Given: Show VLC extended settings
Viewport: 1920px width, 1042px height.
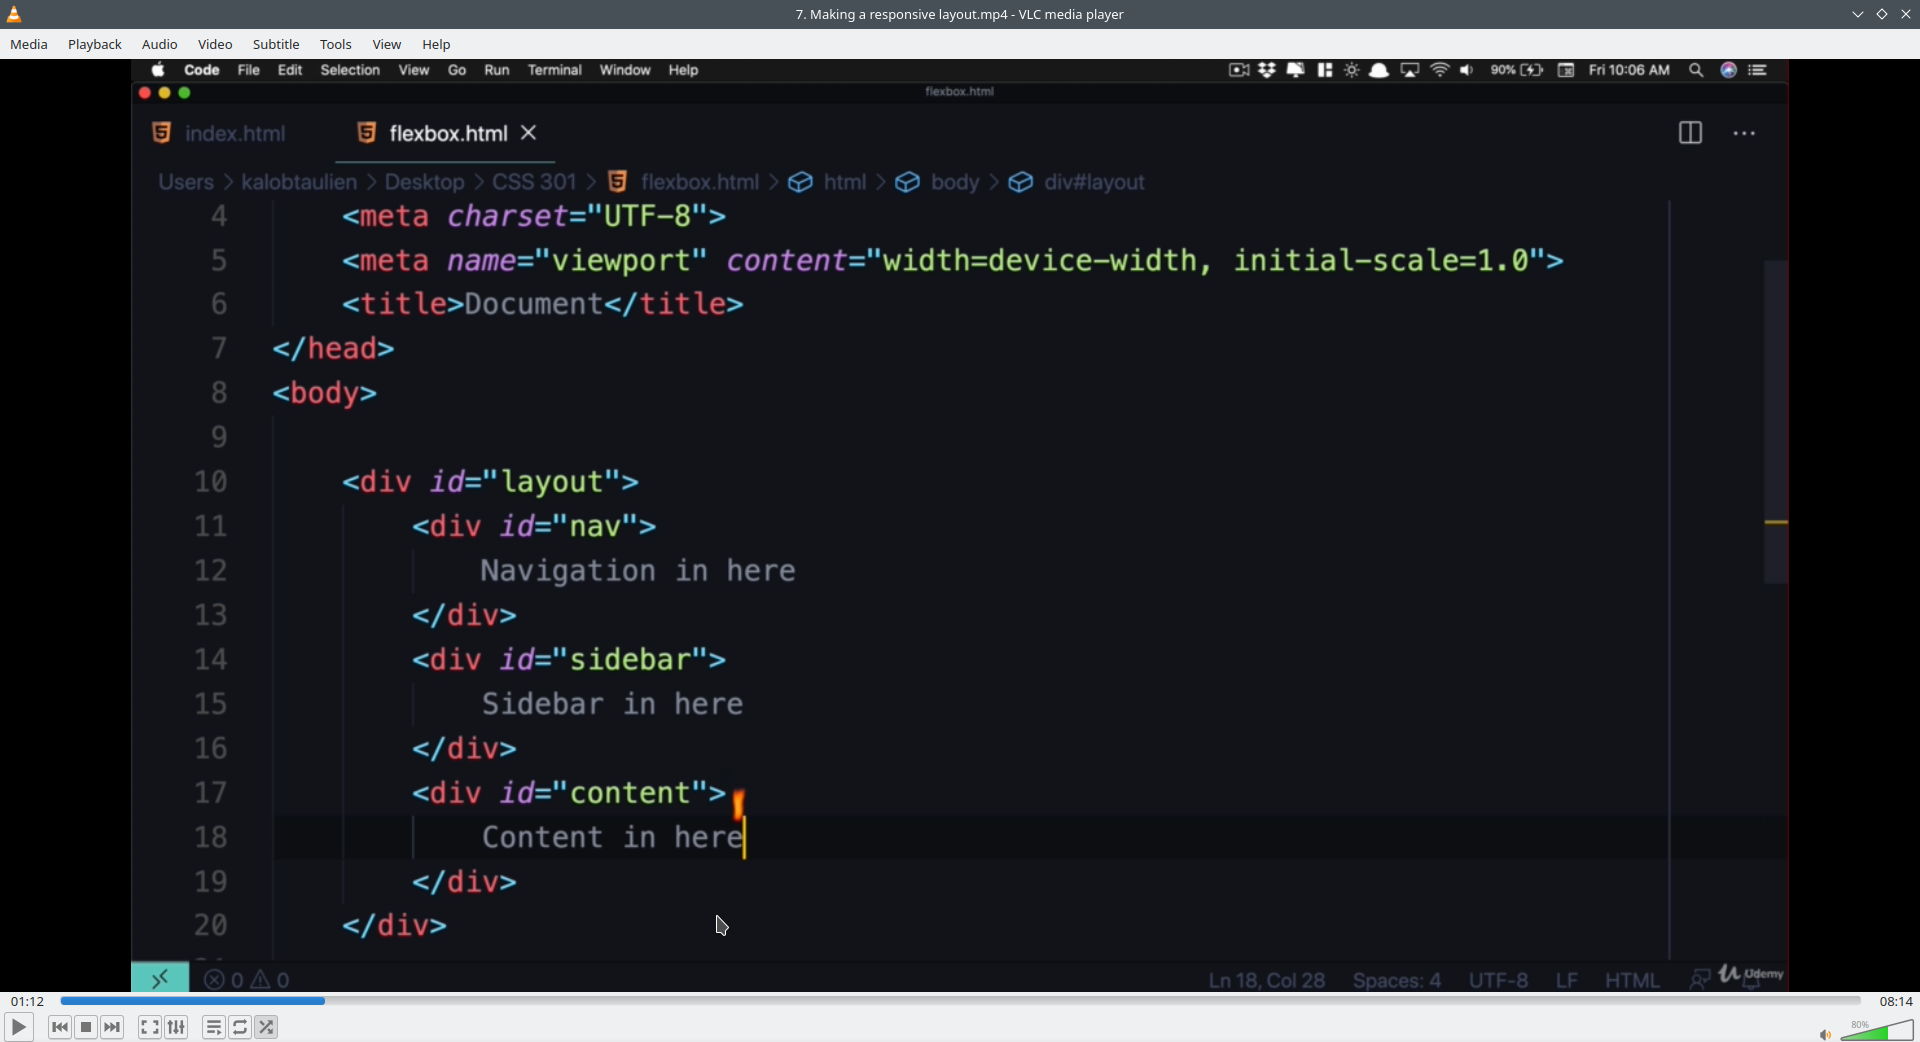Looking at the screenshot, I should click(x=176, y=1027).
